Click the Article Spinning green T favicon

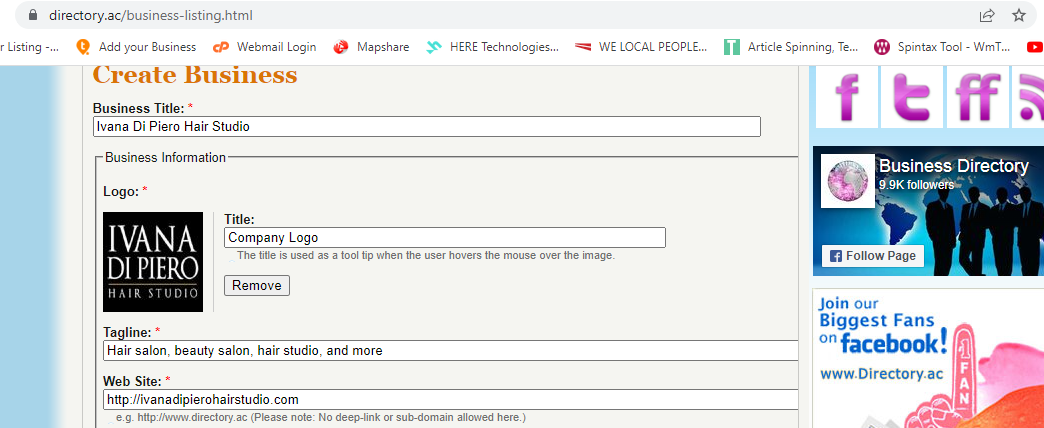pyautogui.click(x=732, y=47)
